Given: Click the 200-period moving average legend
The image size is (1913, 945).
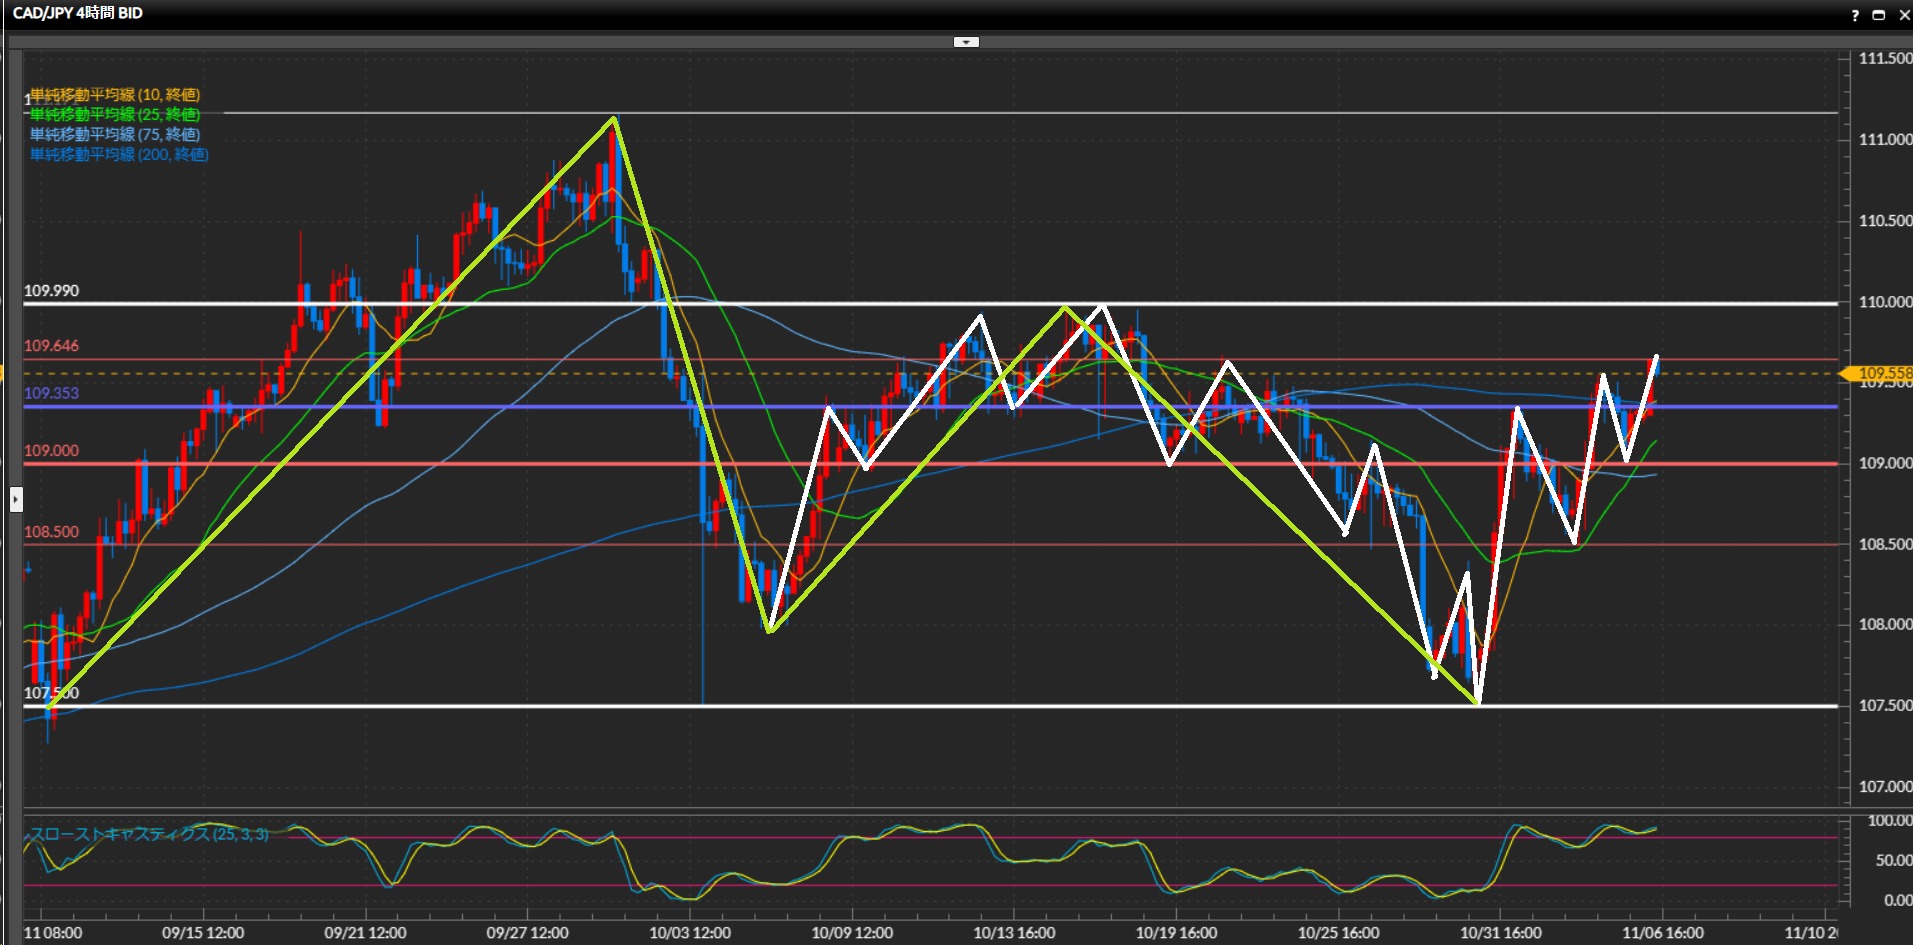Looking at the screenshot, I should (x=119, y=155).
